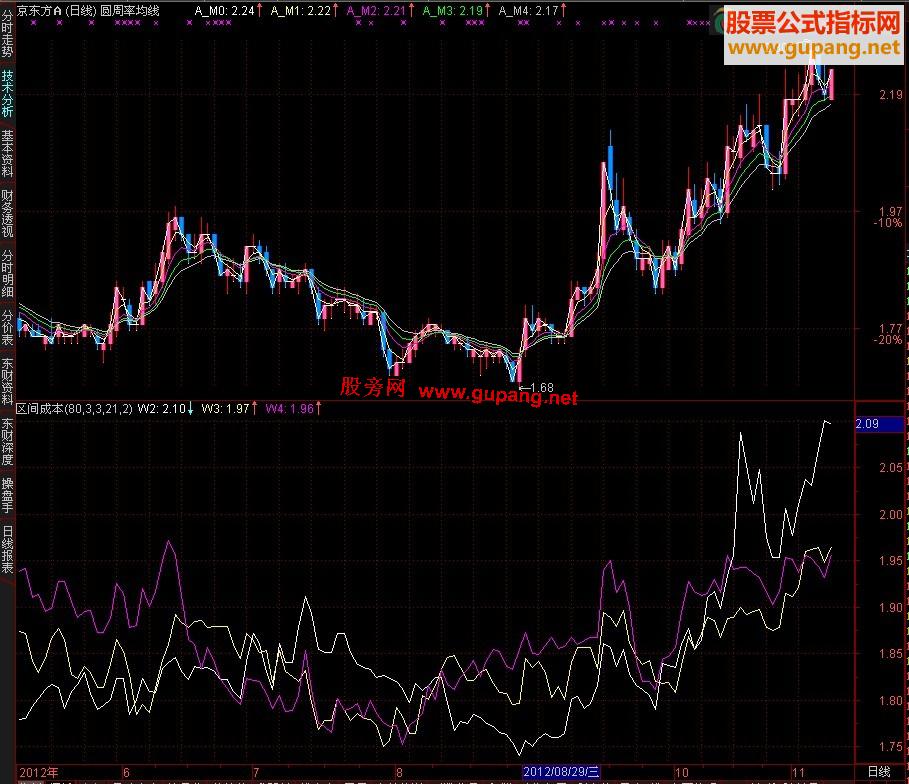
Task: Select the A_M2: 2.21 value label
Action: 380,10
